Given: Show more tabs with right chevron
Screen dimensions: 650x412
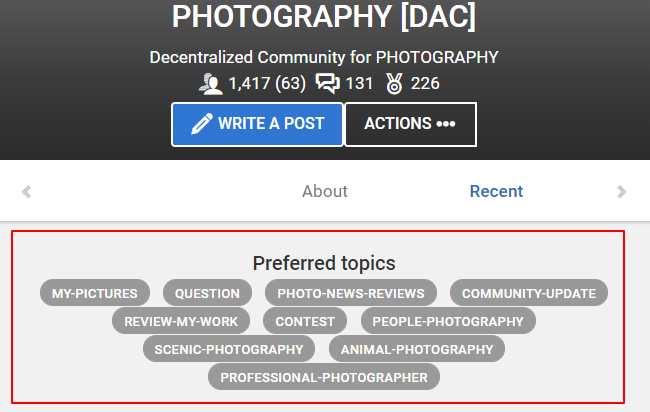Looking at the screenshot, I should click(x=621, y=191).
